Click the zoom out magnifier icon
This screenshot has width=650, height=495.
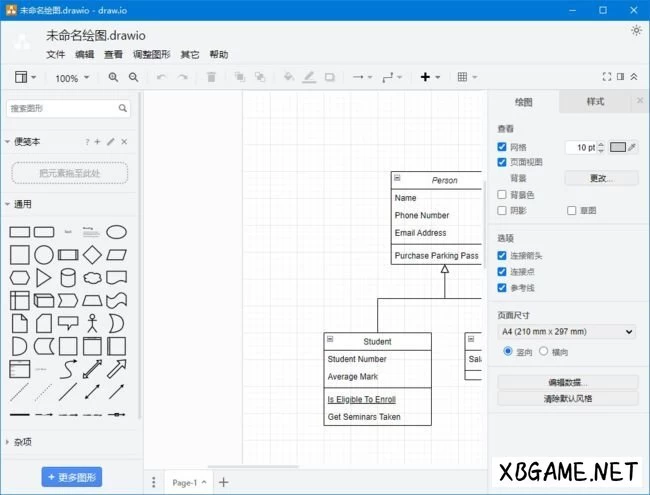pyautogui.click(x=133, y=77)
